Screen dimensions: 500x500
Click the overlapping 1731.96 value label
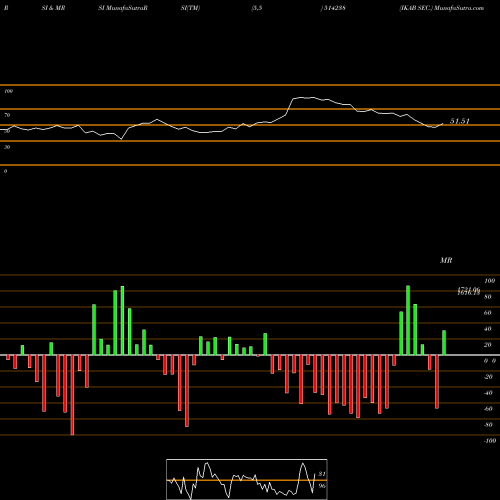pyautogui.click(x=469, y=289)
